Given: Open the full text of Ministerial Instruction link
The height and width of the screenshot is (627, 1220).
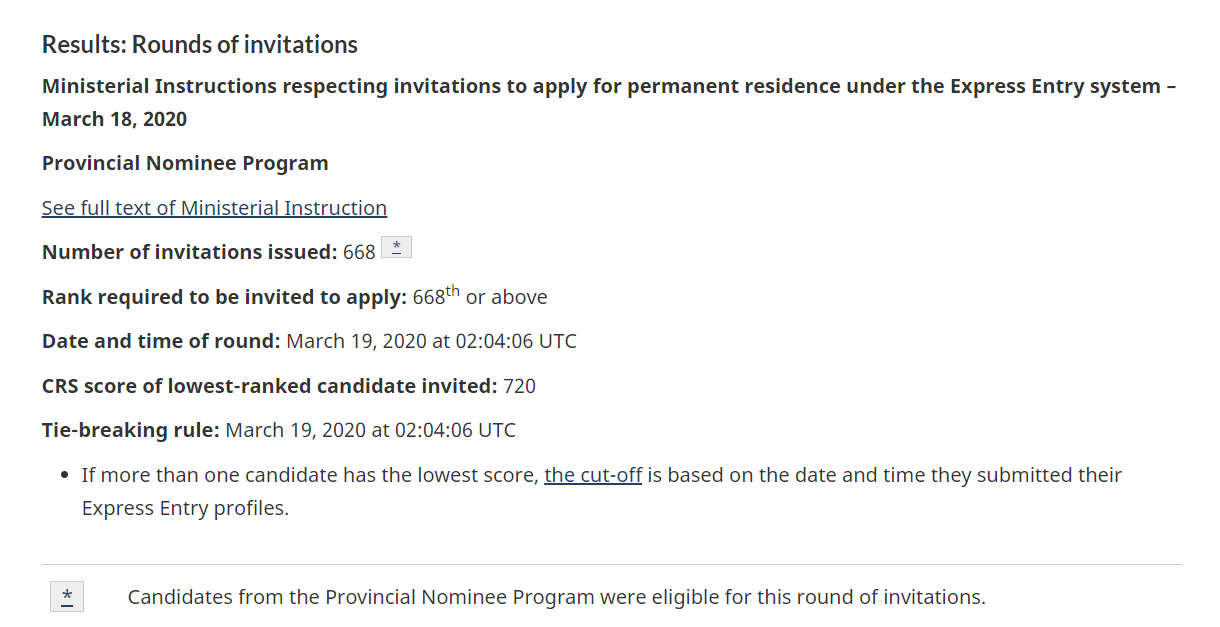Looking at the screenshot, I should pos(214,208).
